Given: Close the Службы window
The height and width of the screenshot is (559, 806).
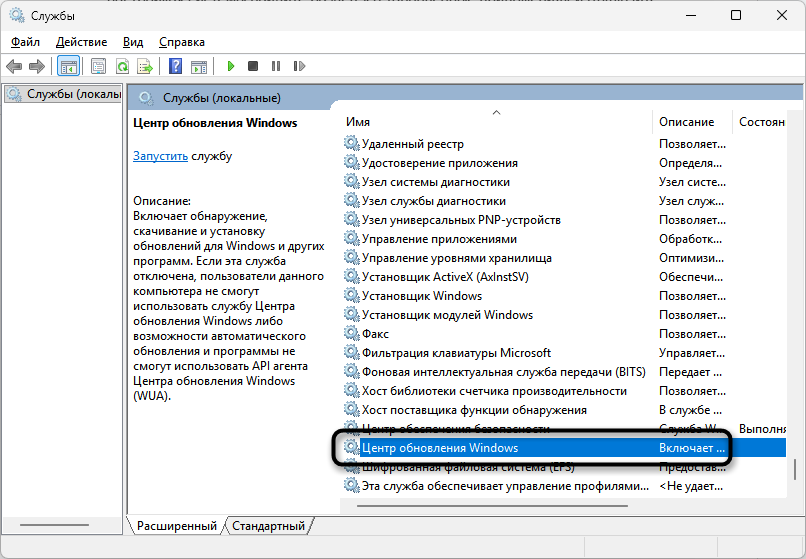Looking at the screenshot, I should (x=782, y=15).
